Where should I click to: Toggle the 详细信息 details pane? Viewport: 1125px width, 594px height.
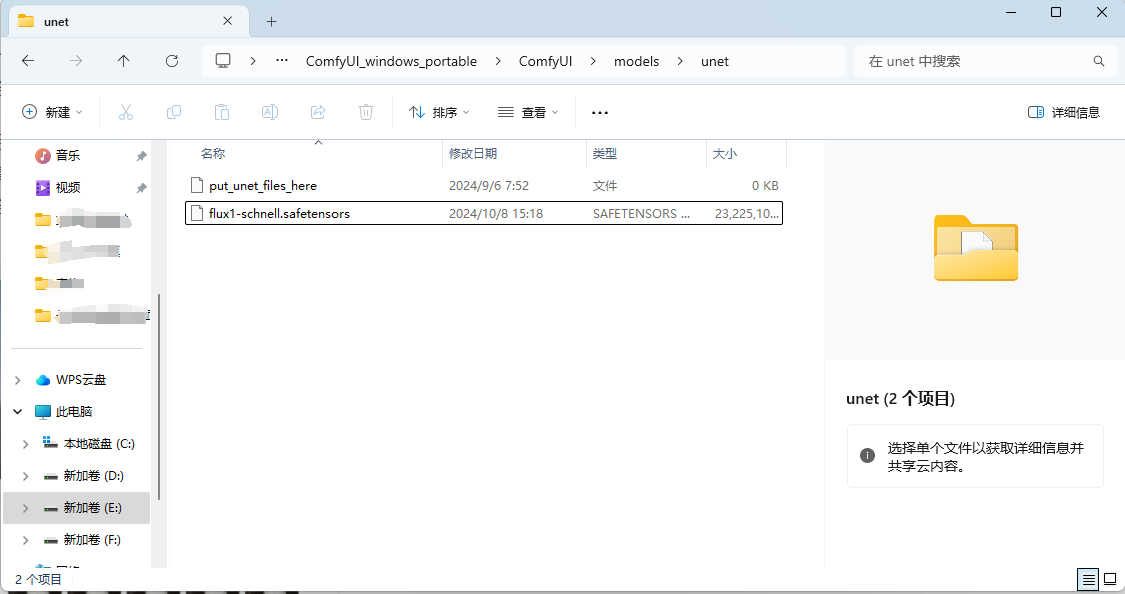click(1064, 111)
